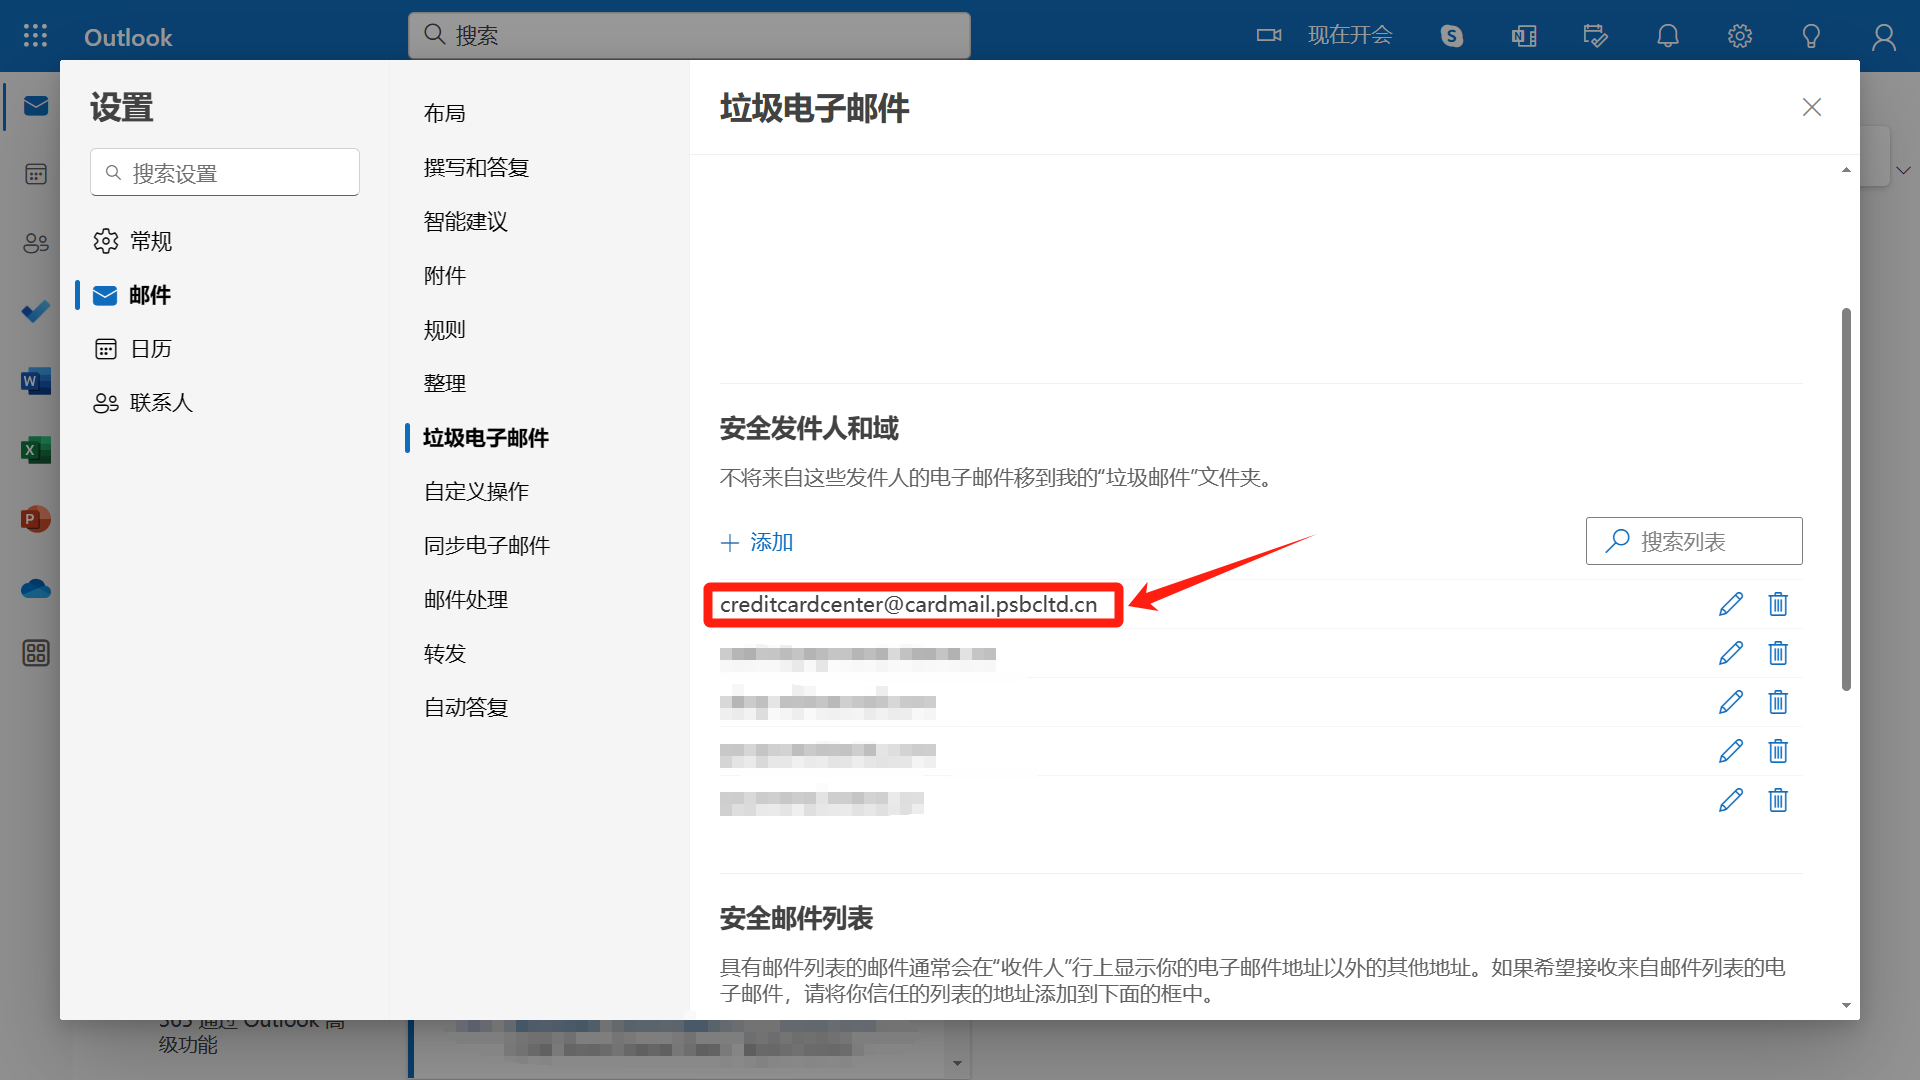The image size is (1920, 1080).
Task: Edit the creditcardcenter@cardmail.psbcltd.cn sender entry
Action: (x=1731, y=604)
